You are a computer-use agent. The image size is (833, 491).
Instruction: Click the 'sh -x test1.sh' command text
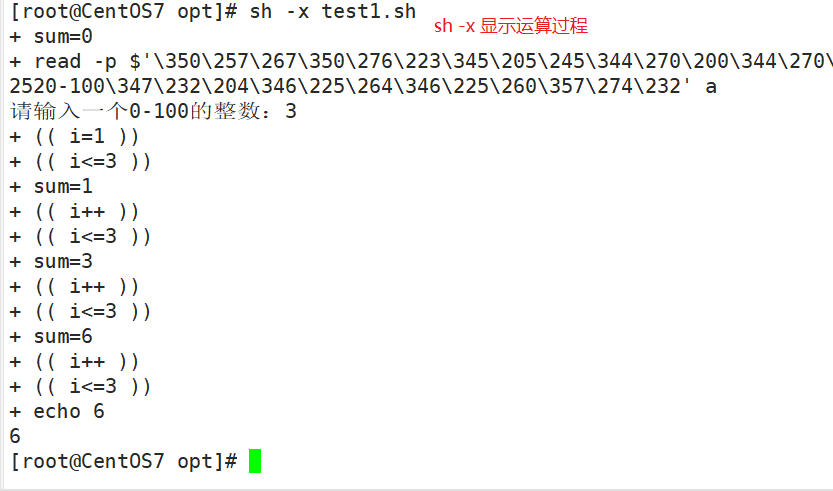coord(333,11)
